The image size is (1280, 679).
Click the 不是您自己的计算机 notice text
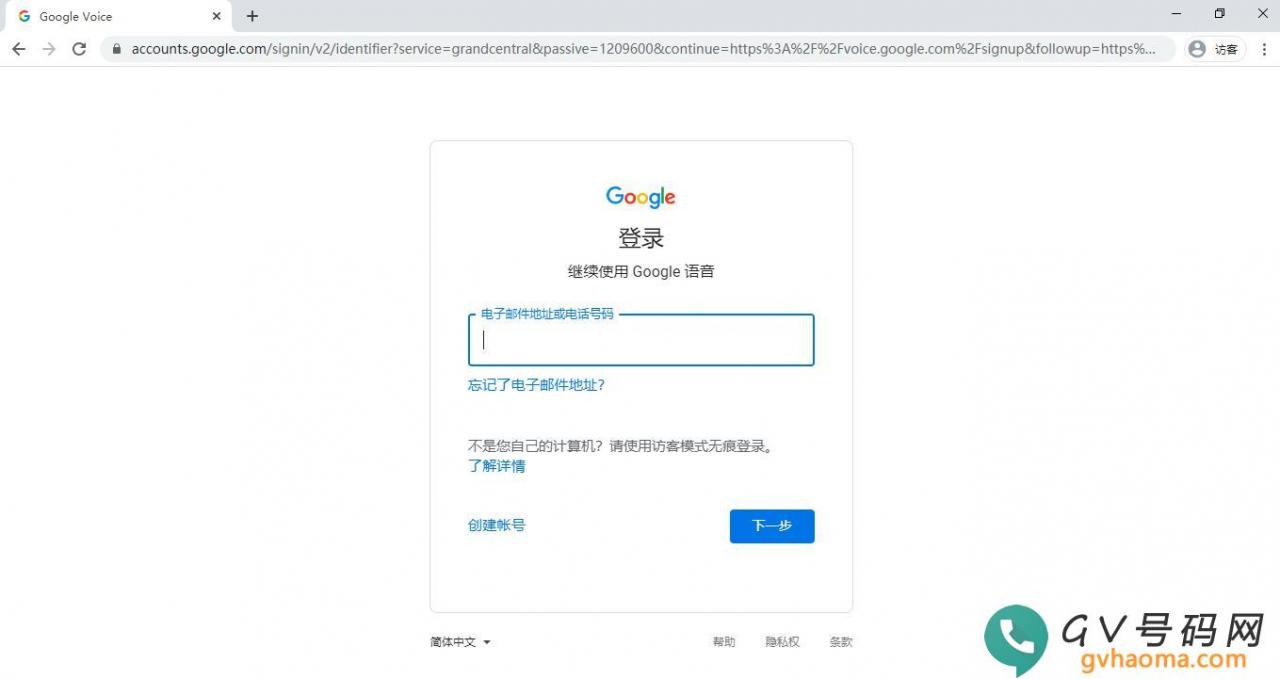[623, 446]
